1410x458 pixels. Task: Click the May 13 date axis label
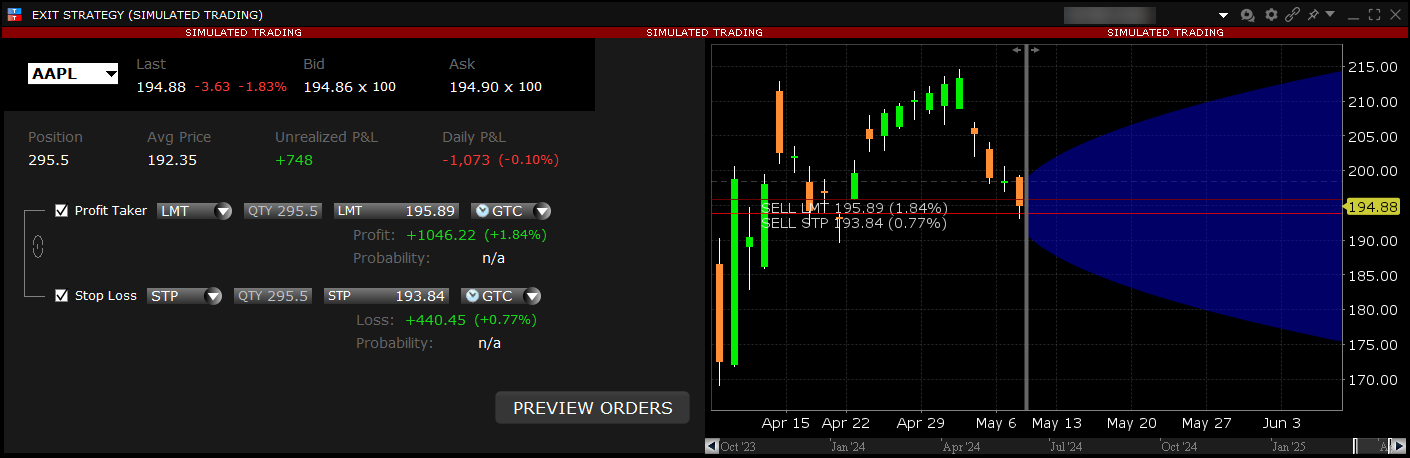[1057, 423]
